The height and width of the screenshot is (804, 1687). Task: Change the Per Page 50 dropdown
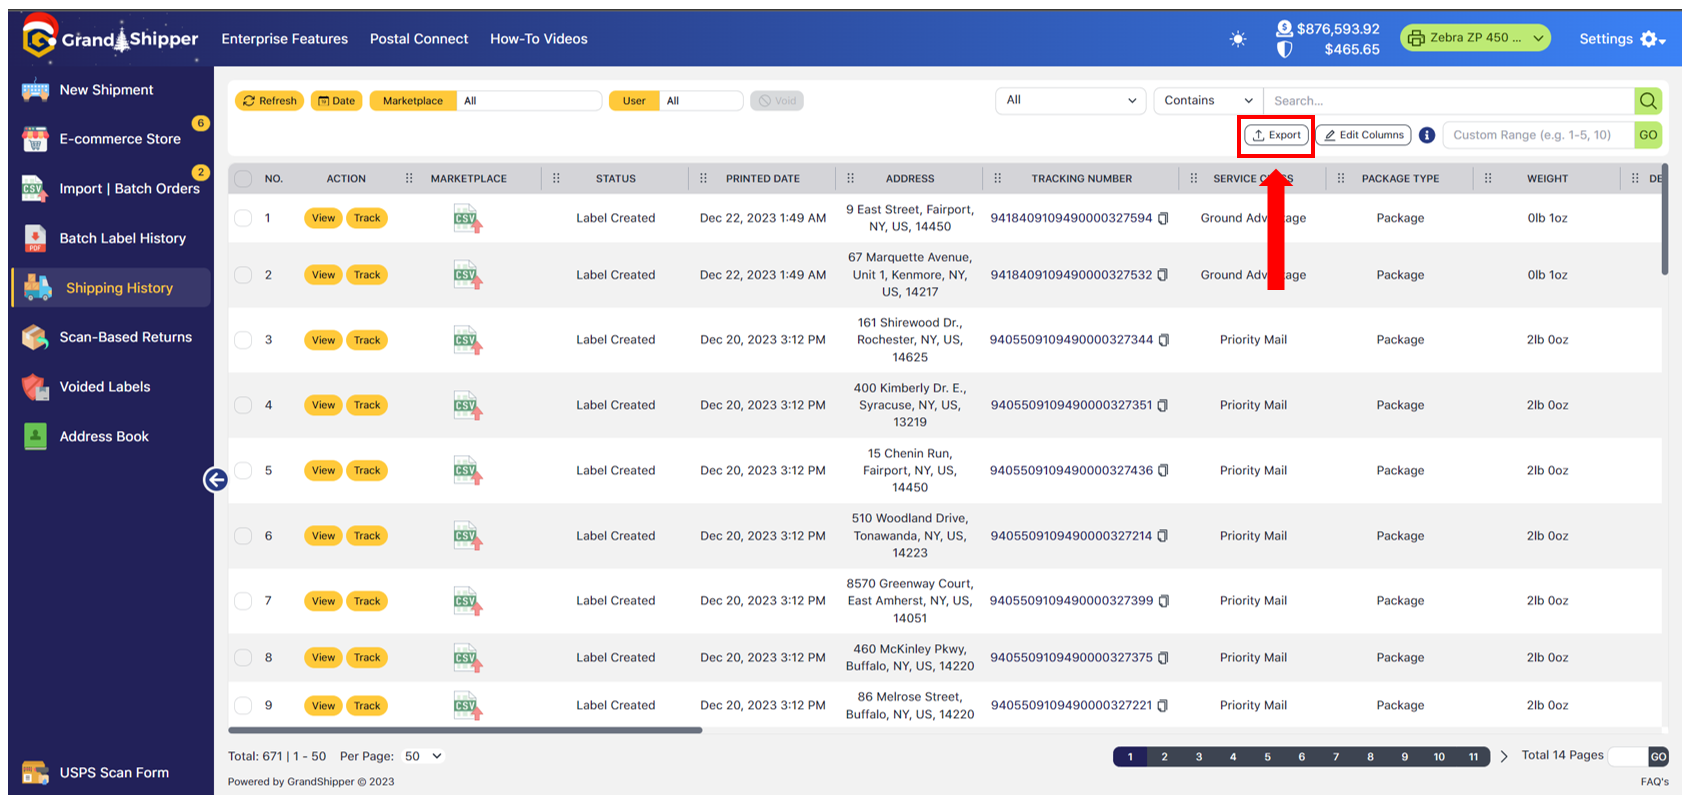click(423, 756)
